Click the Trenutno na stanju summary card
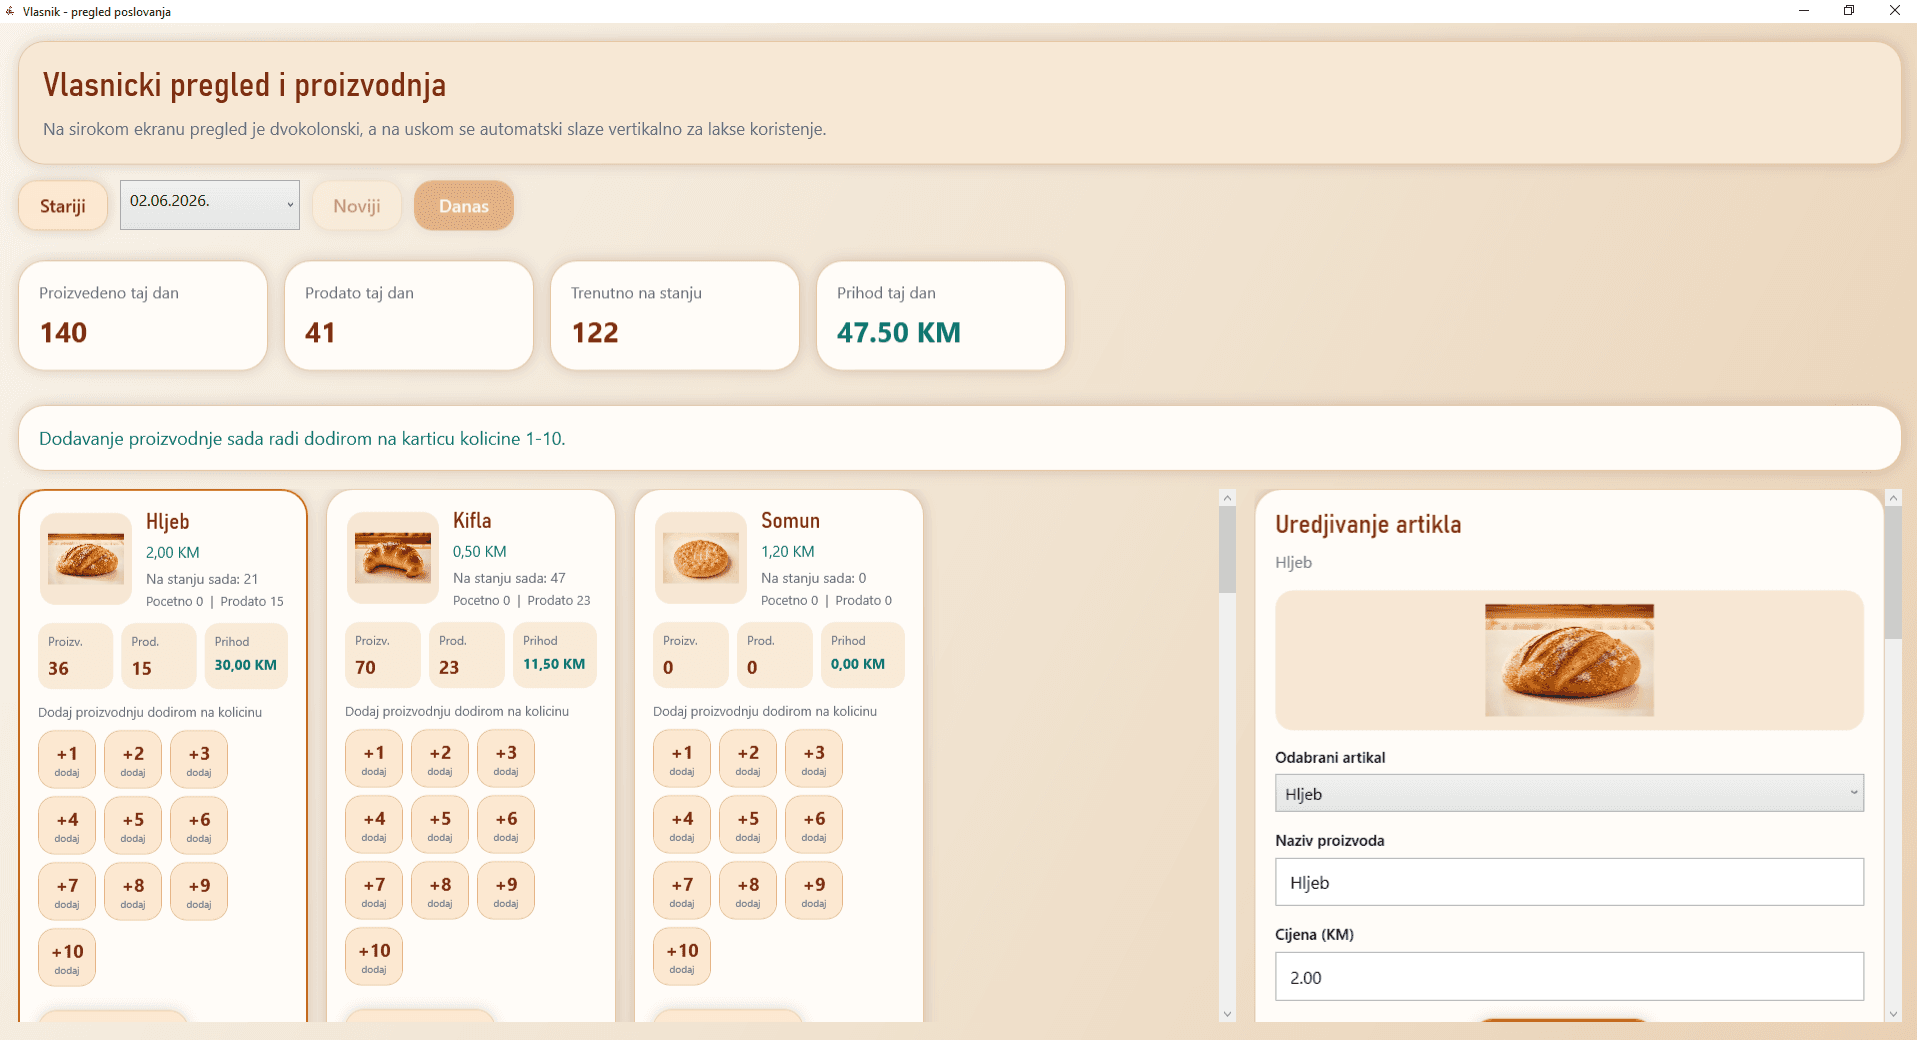Viewport: 1917px width, 1040px height. point(675,316)
